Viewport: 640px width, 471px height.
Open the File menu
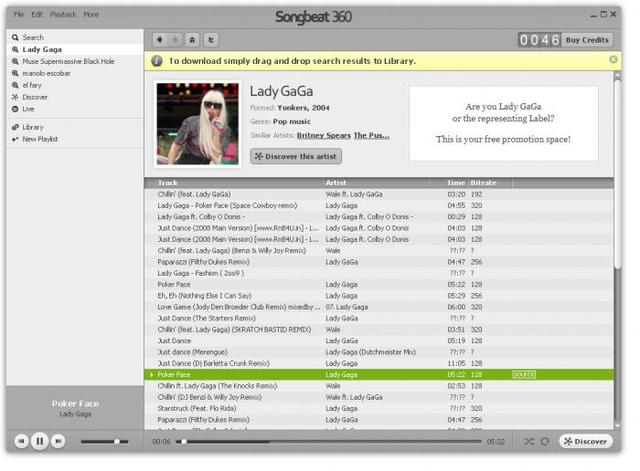tap(19, 14)
